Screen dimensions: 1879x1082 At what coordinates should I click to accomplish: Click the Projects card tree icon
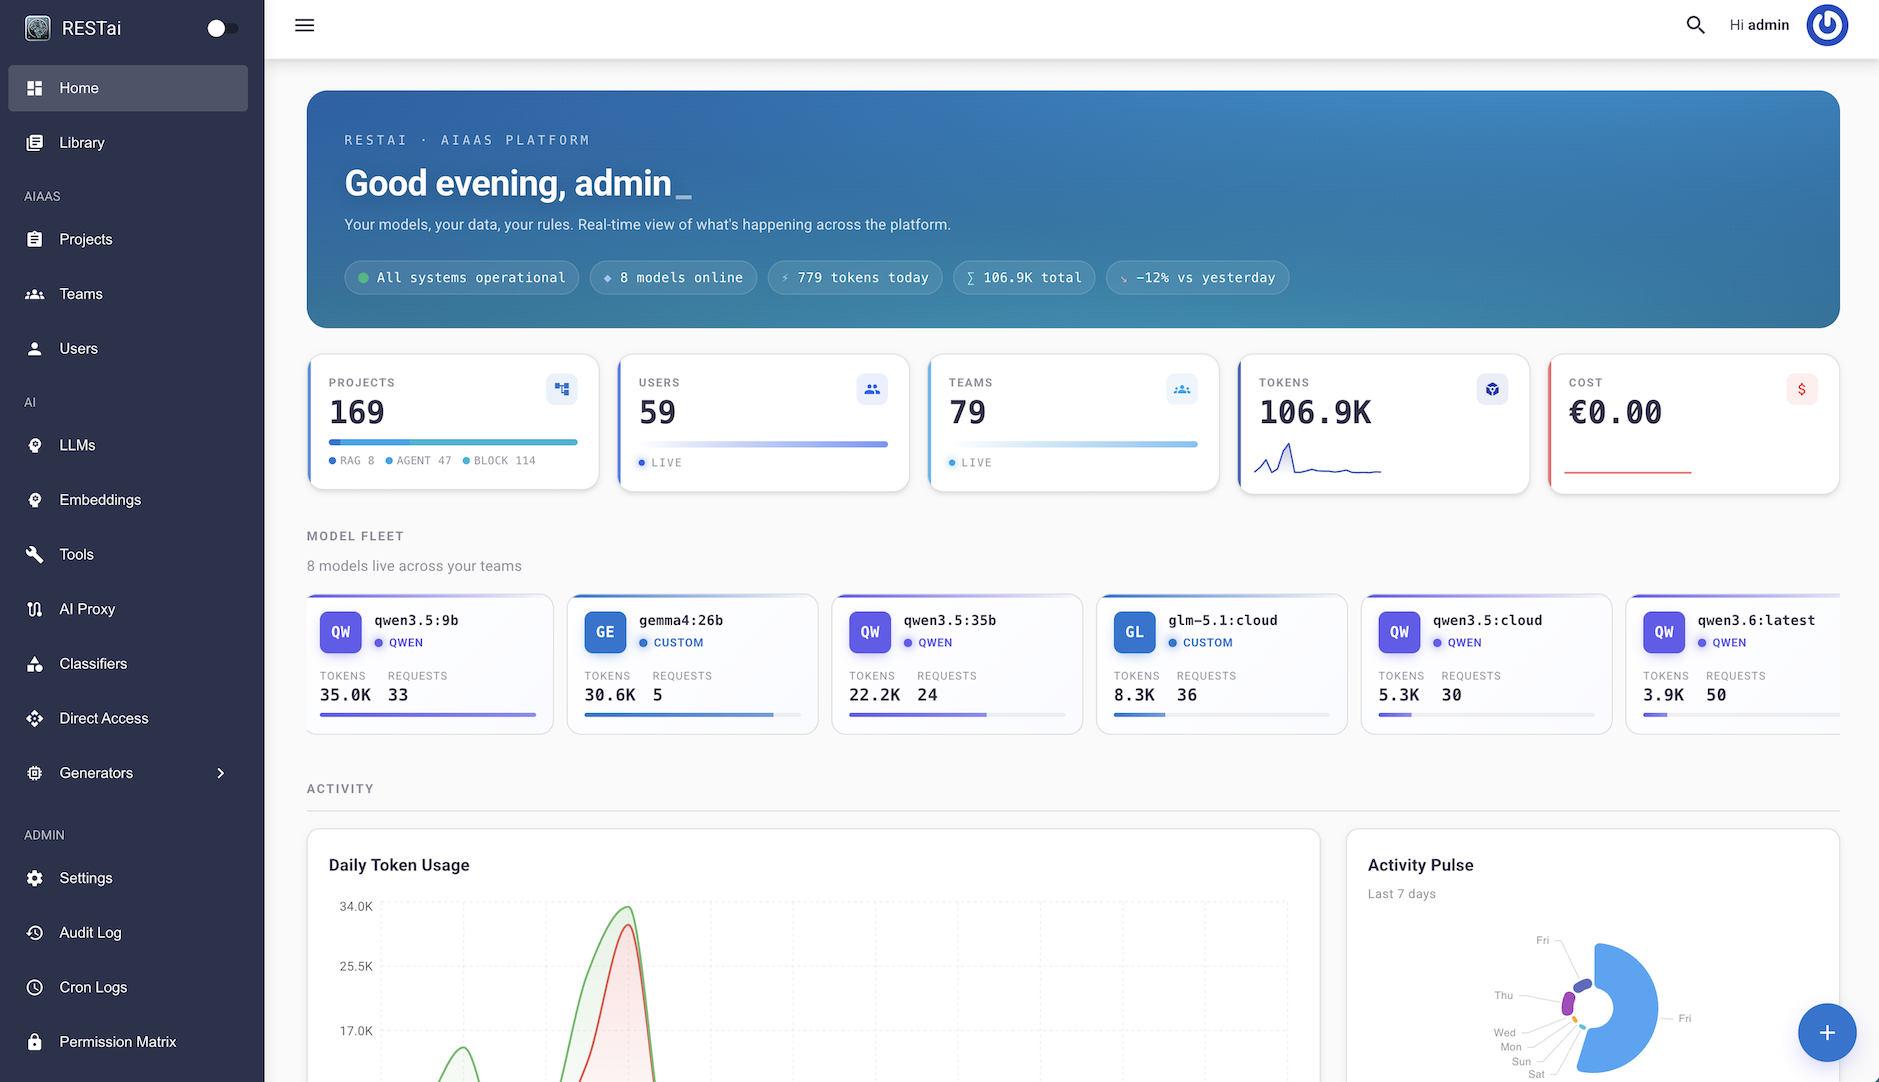click(562, 389)
